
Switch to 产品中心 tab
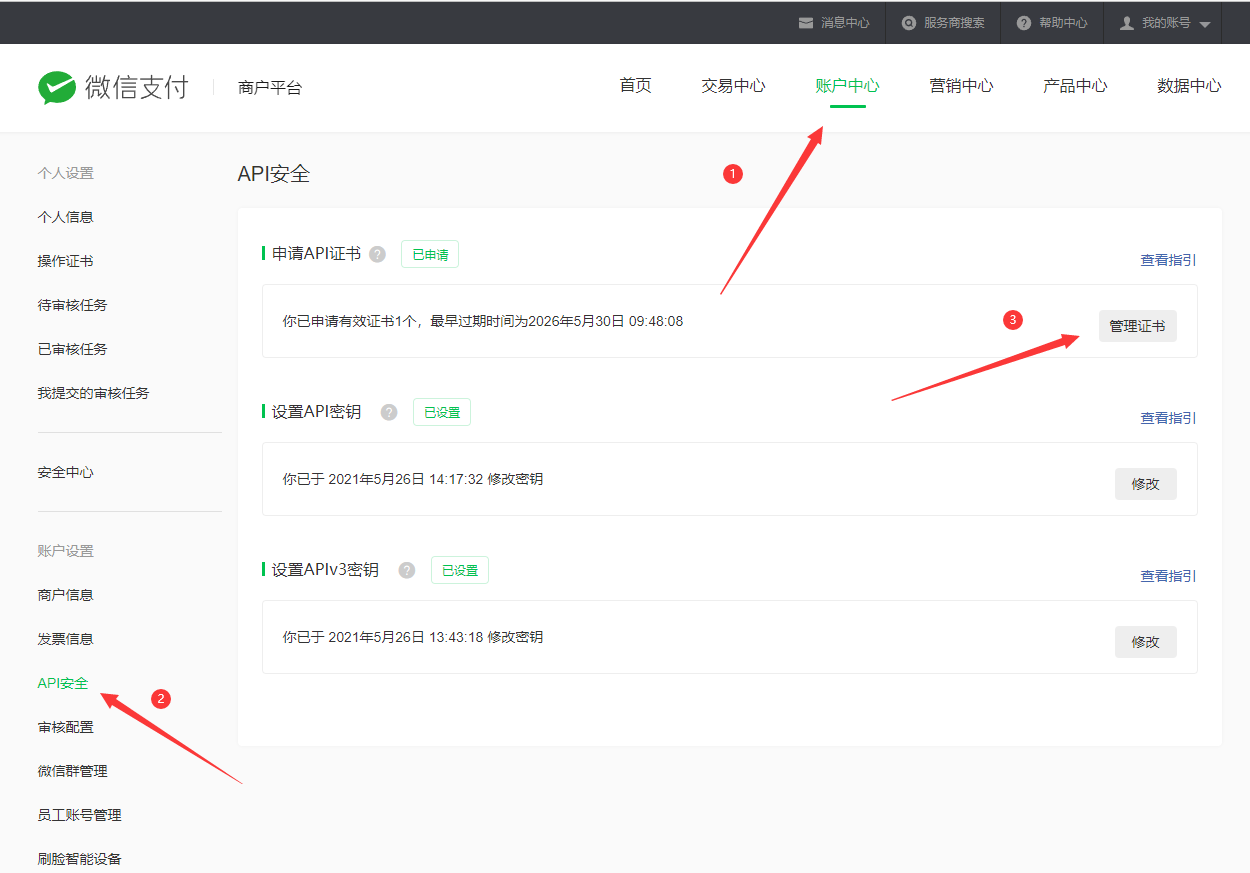(x=1075, y=86)
